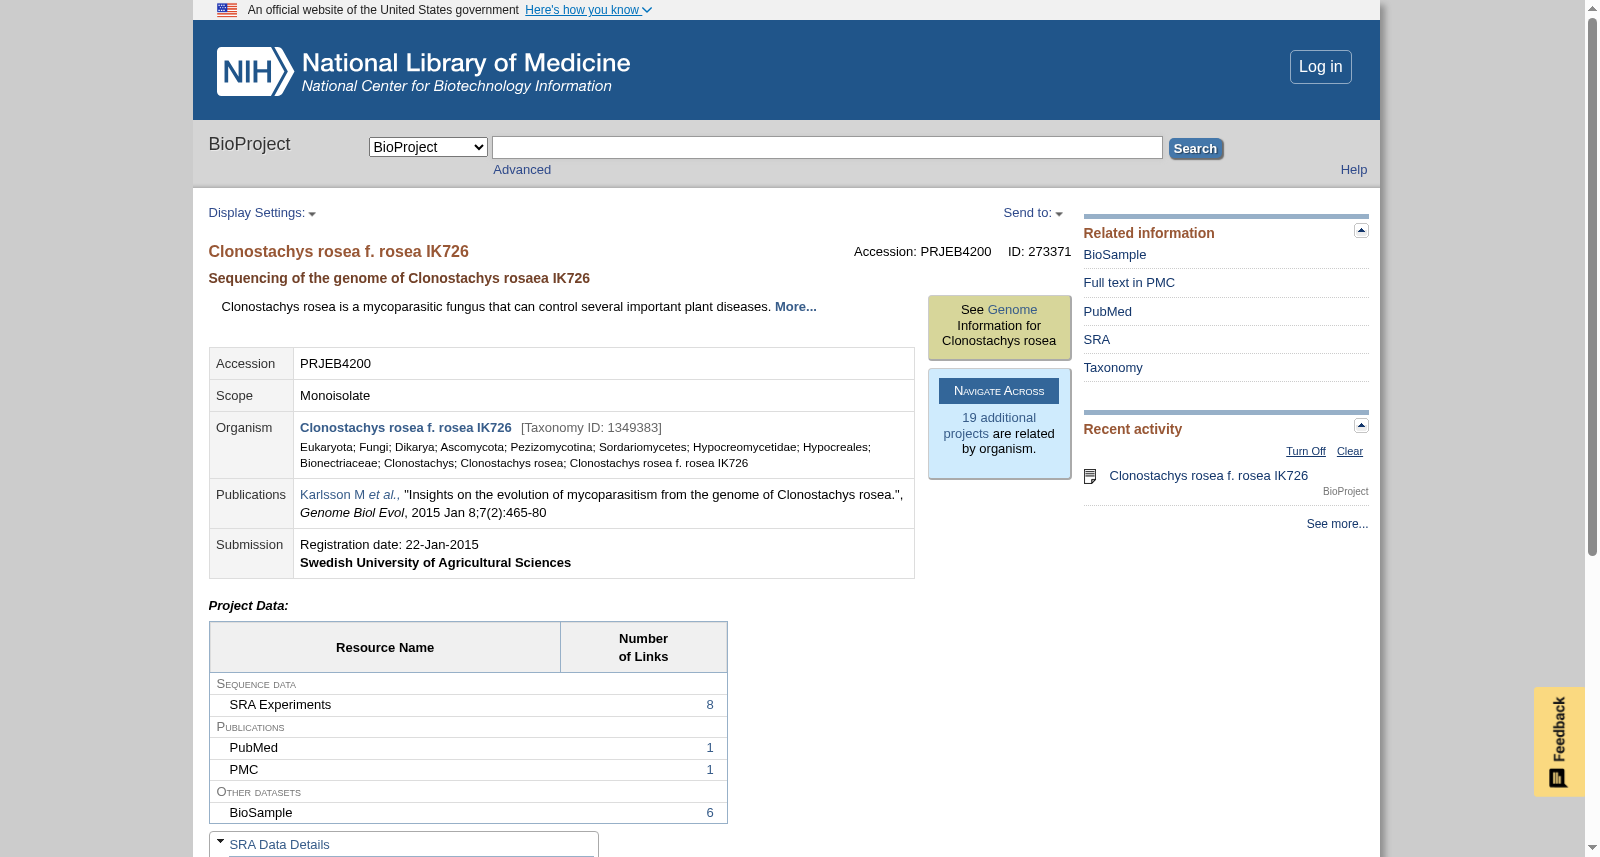Turn Off recent activity tracking
This screenshot has height=857, width=1600.
point(1305,452)
